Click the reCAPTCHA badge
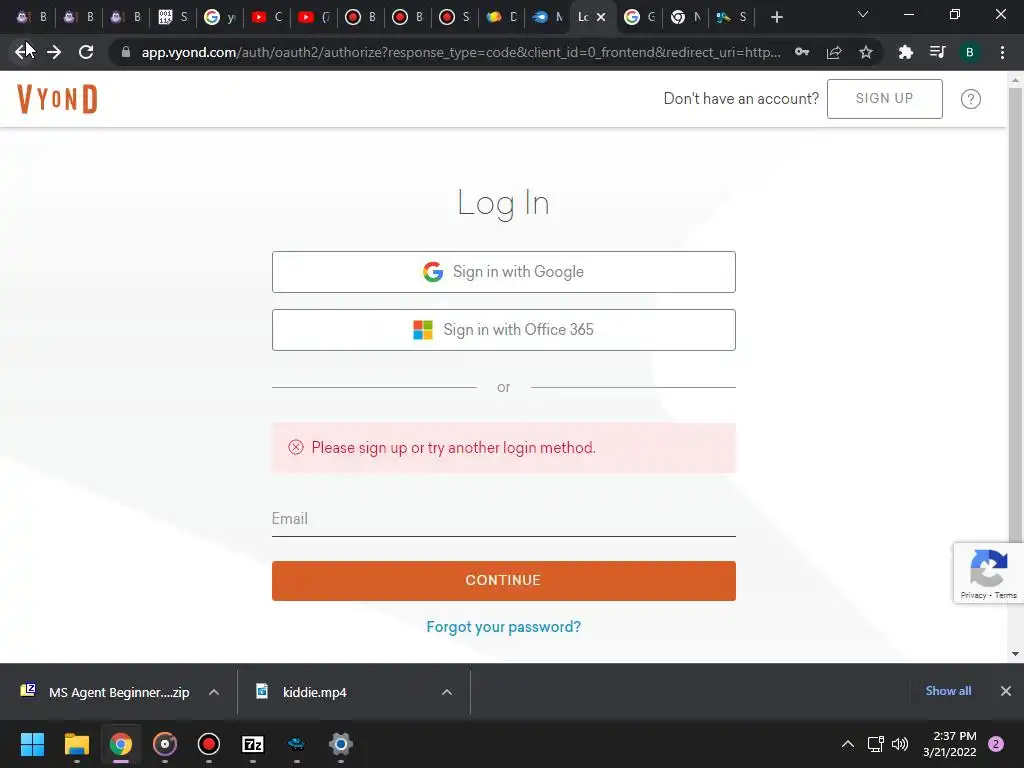This screenshot has height=768, width=1024. coord(989,573)
